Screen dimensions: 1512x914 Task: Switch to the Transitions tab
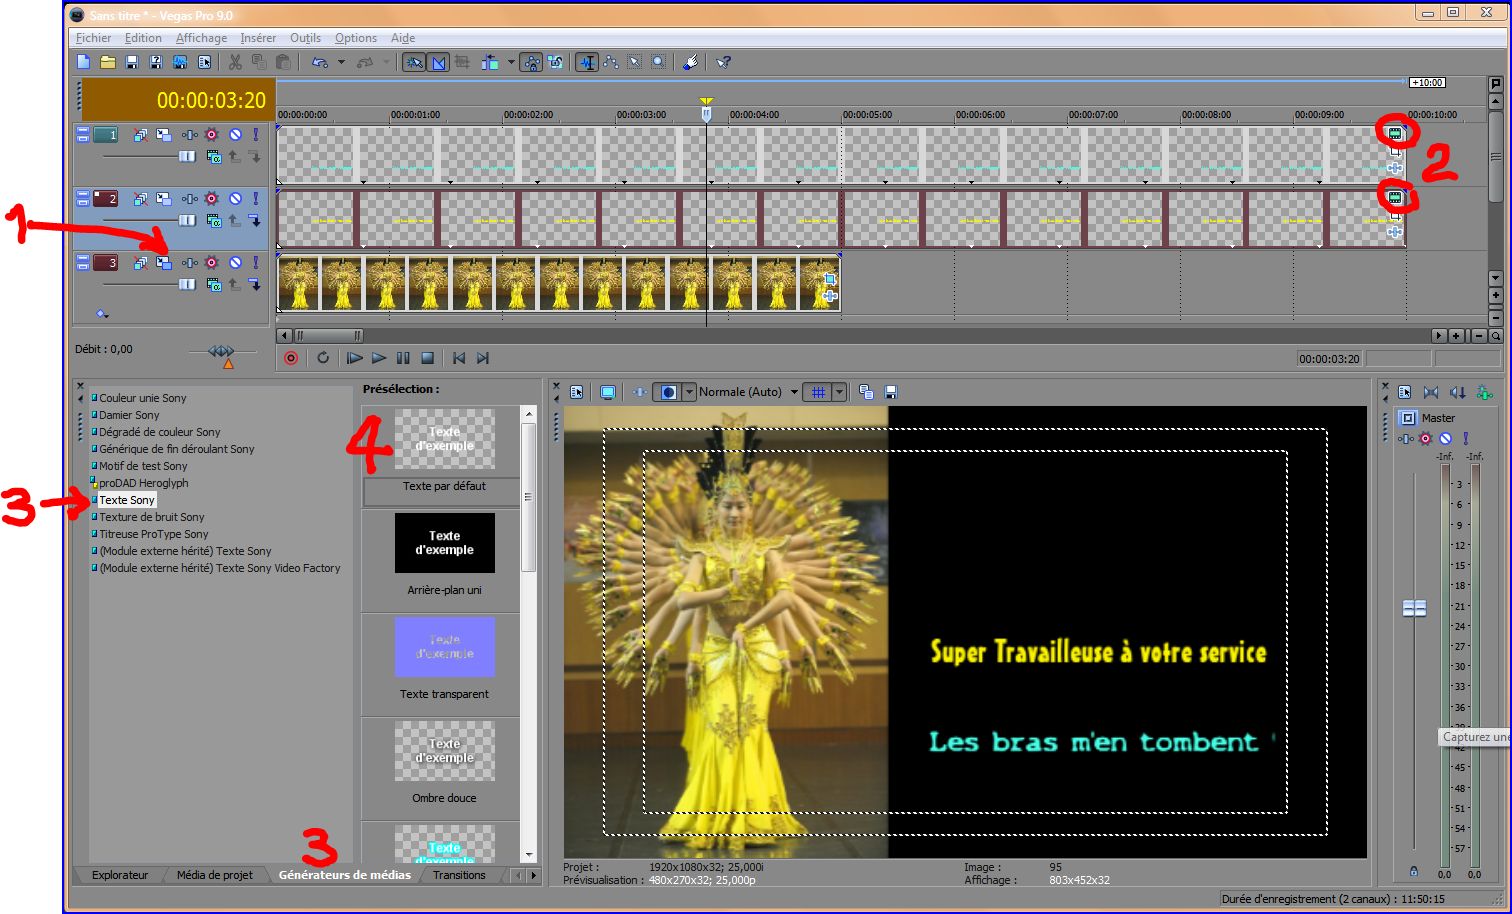459,875
